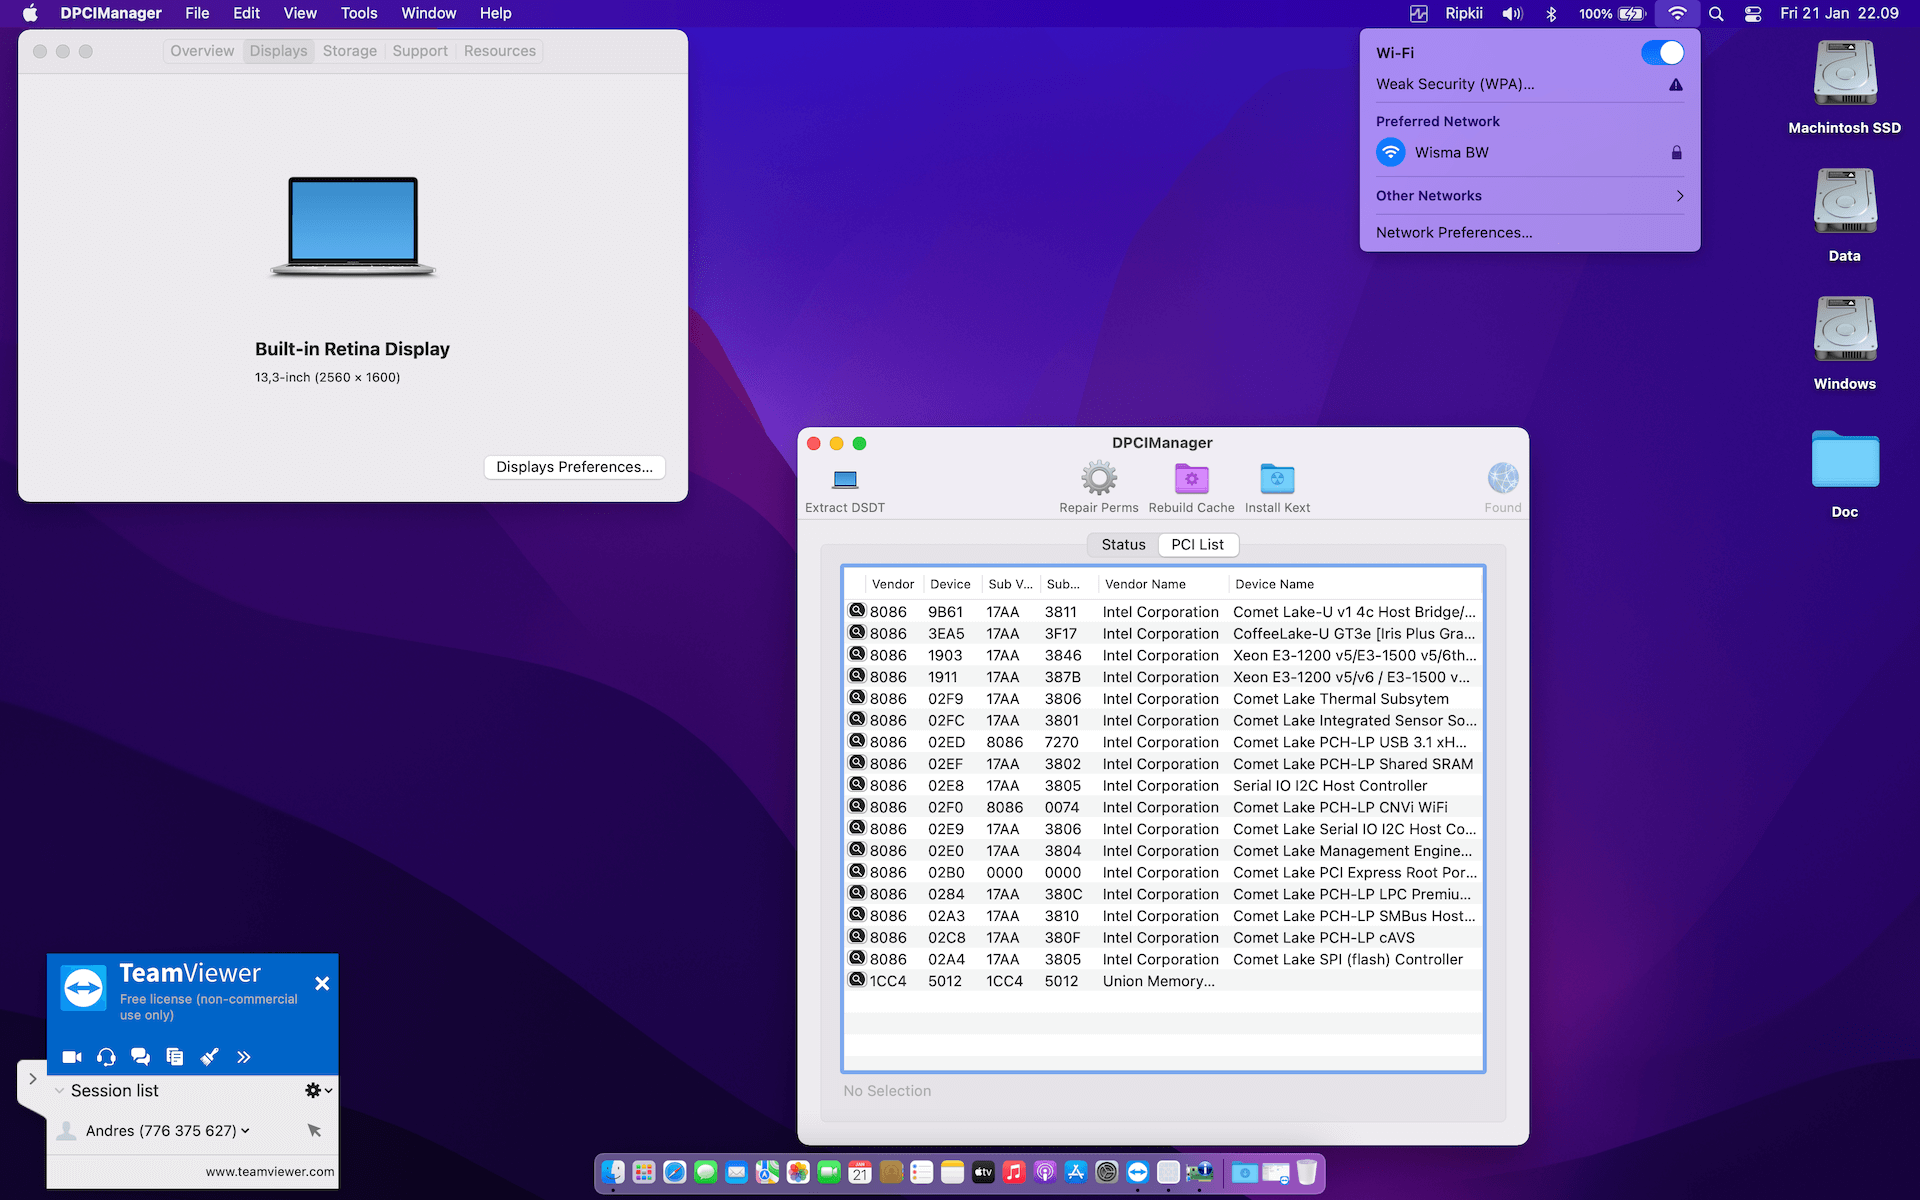Open TeamViewer file transfer box icon
The width and height of the screenshot is (1920, 1200).
tap(175, 1057)
